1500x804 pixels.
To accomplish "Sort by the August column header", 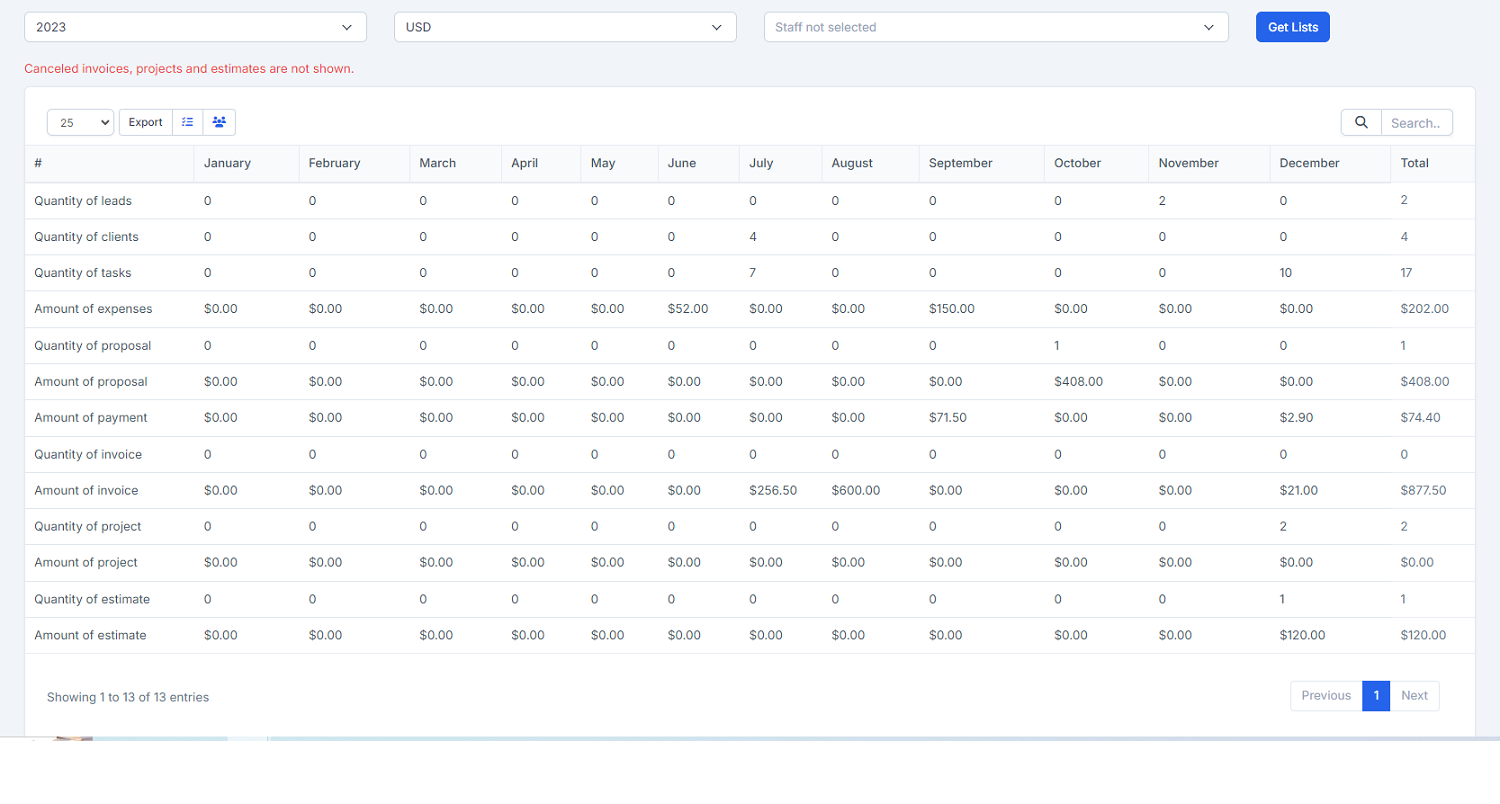I will [870, 163].
